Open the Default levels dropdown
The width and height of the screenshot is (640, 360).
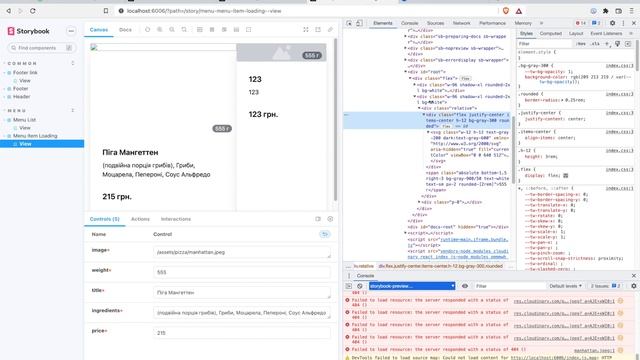click(565, 286)
